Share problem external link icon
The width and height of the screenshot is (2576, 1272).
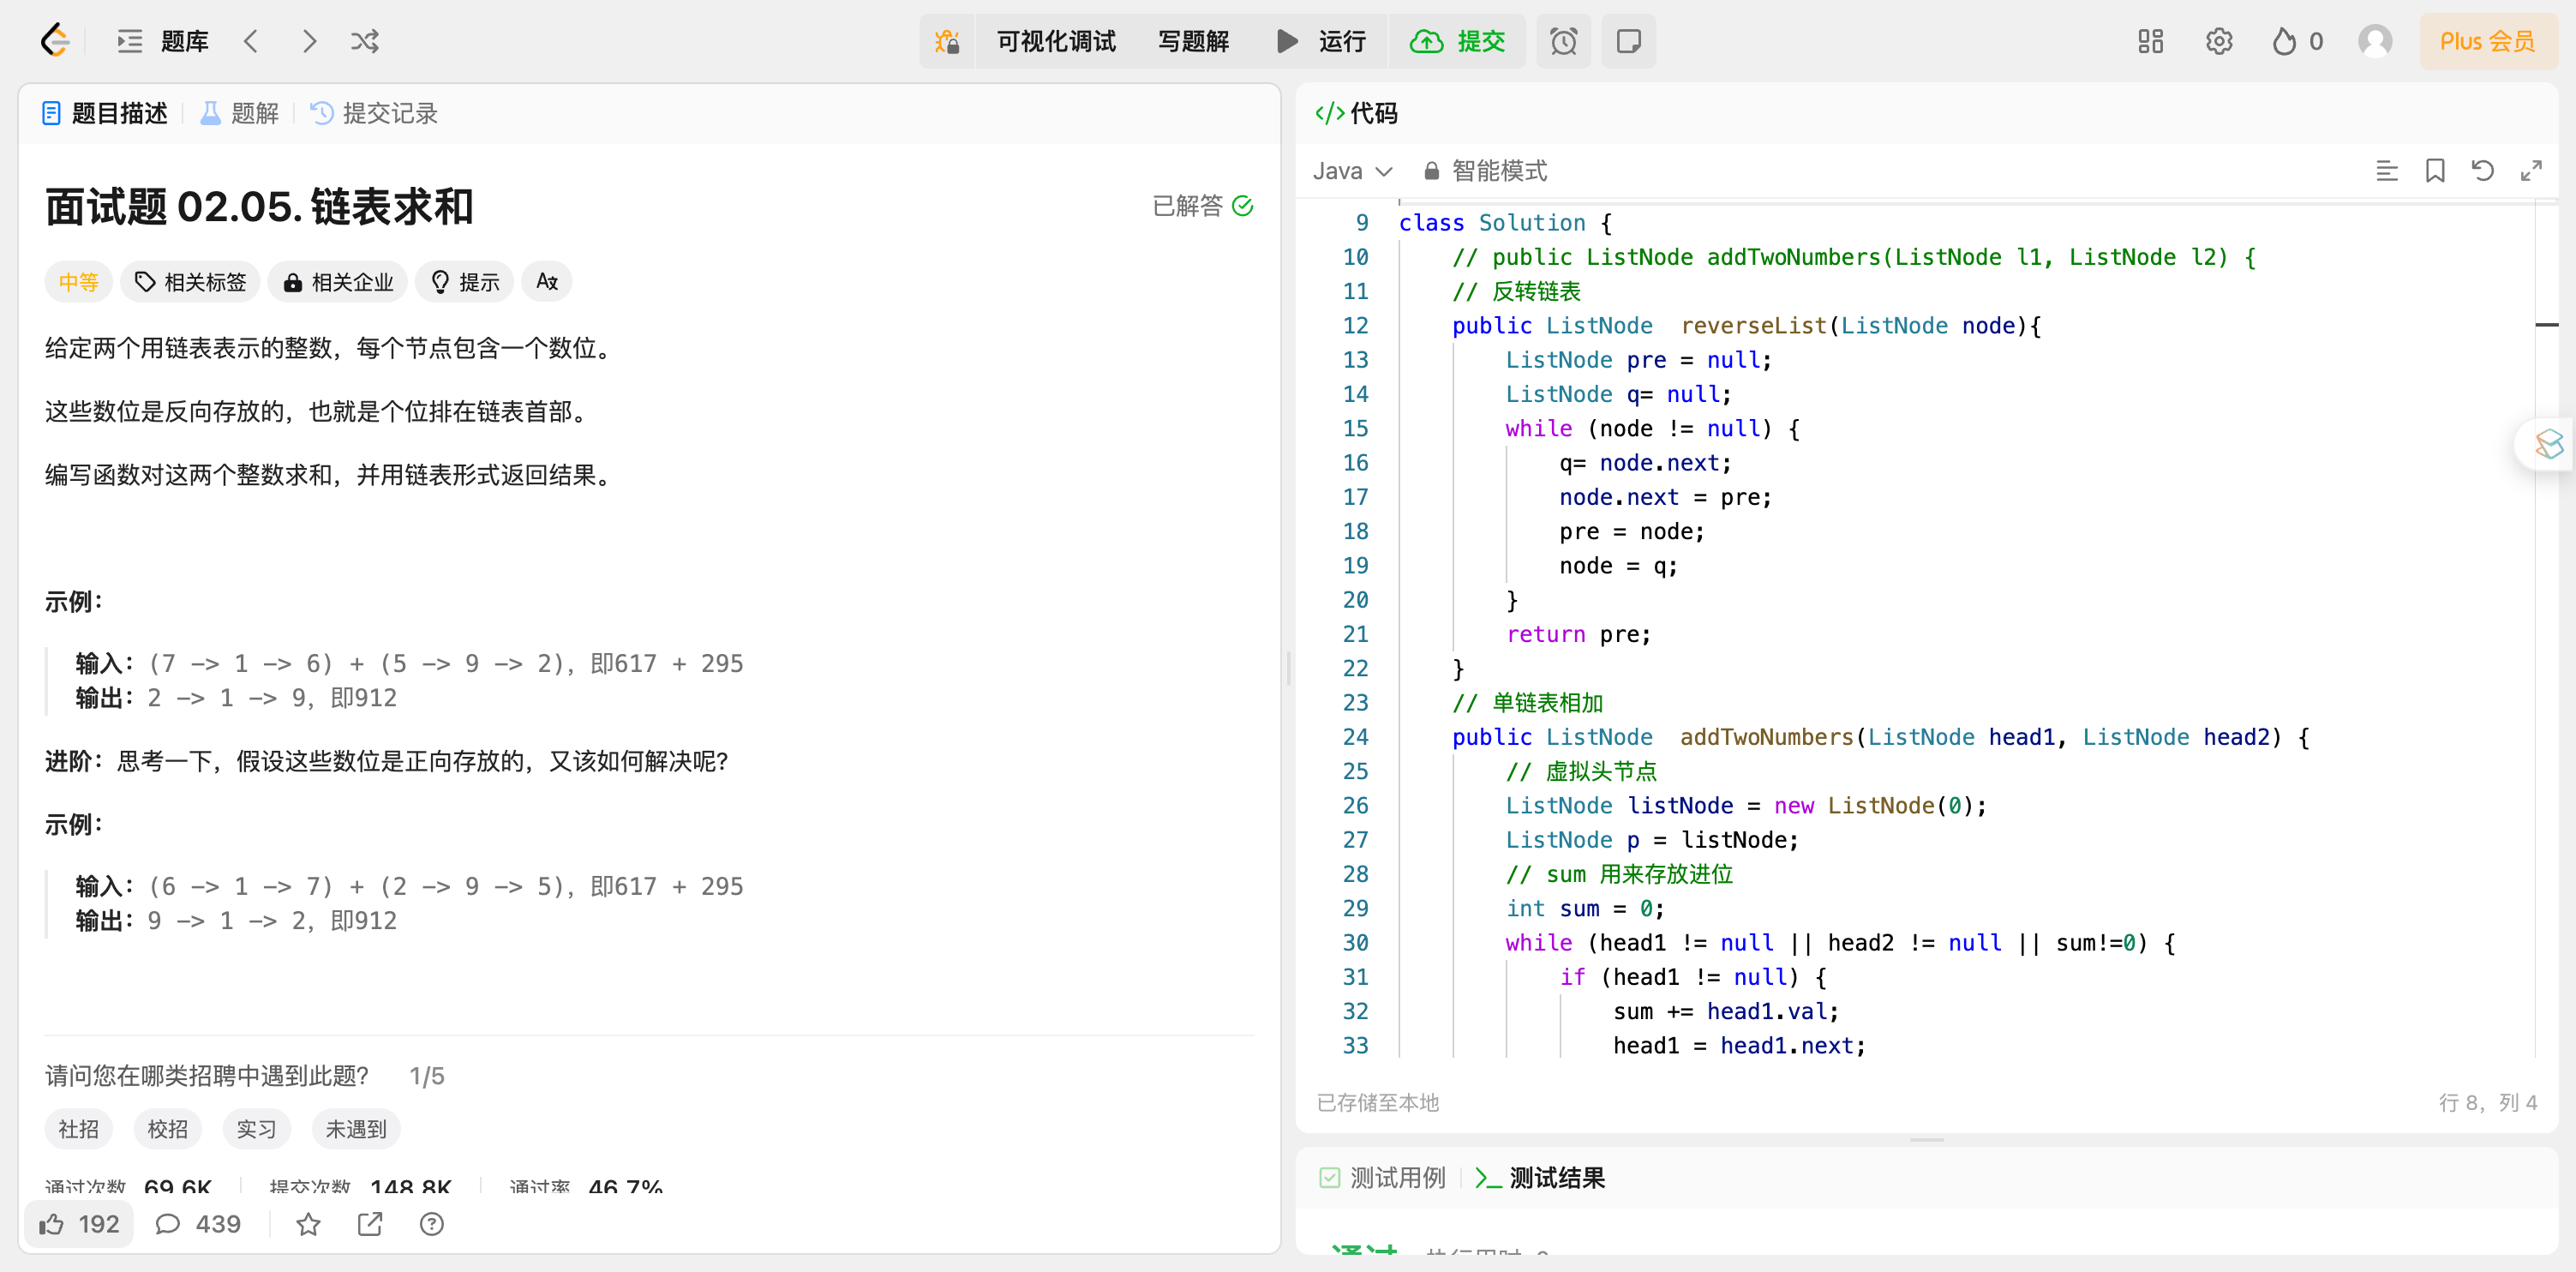pos(370,1224)
